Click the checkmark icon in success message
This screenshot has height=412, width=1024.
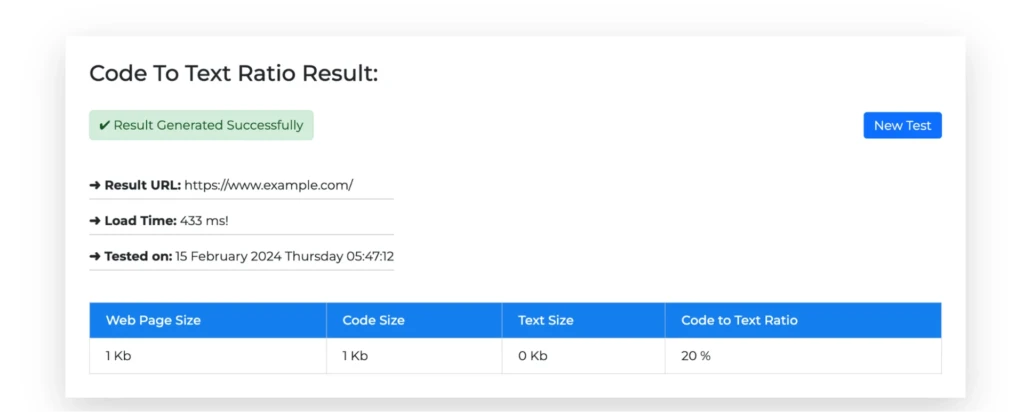[104, 125]
